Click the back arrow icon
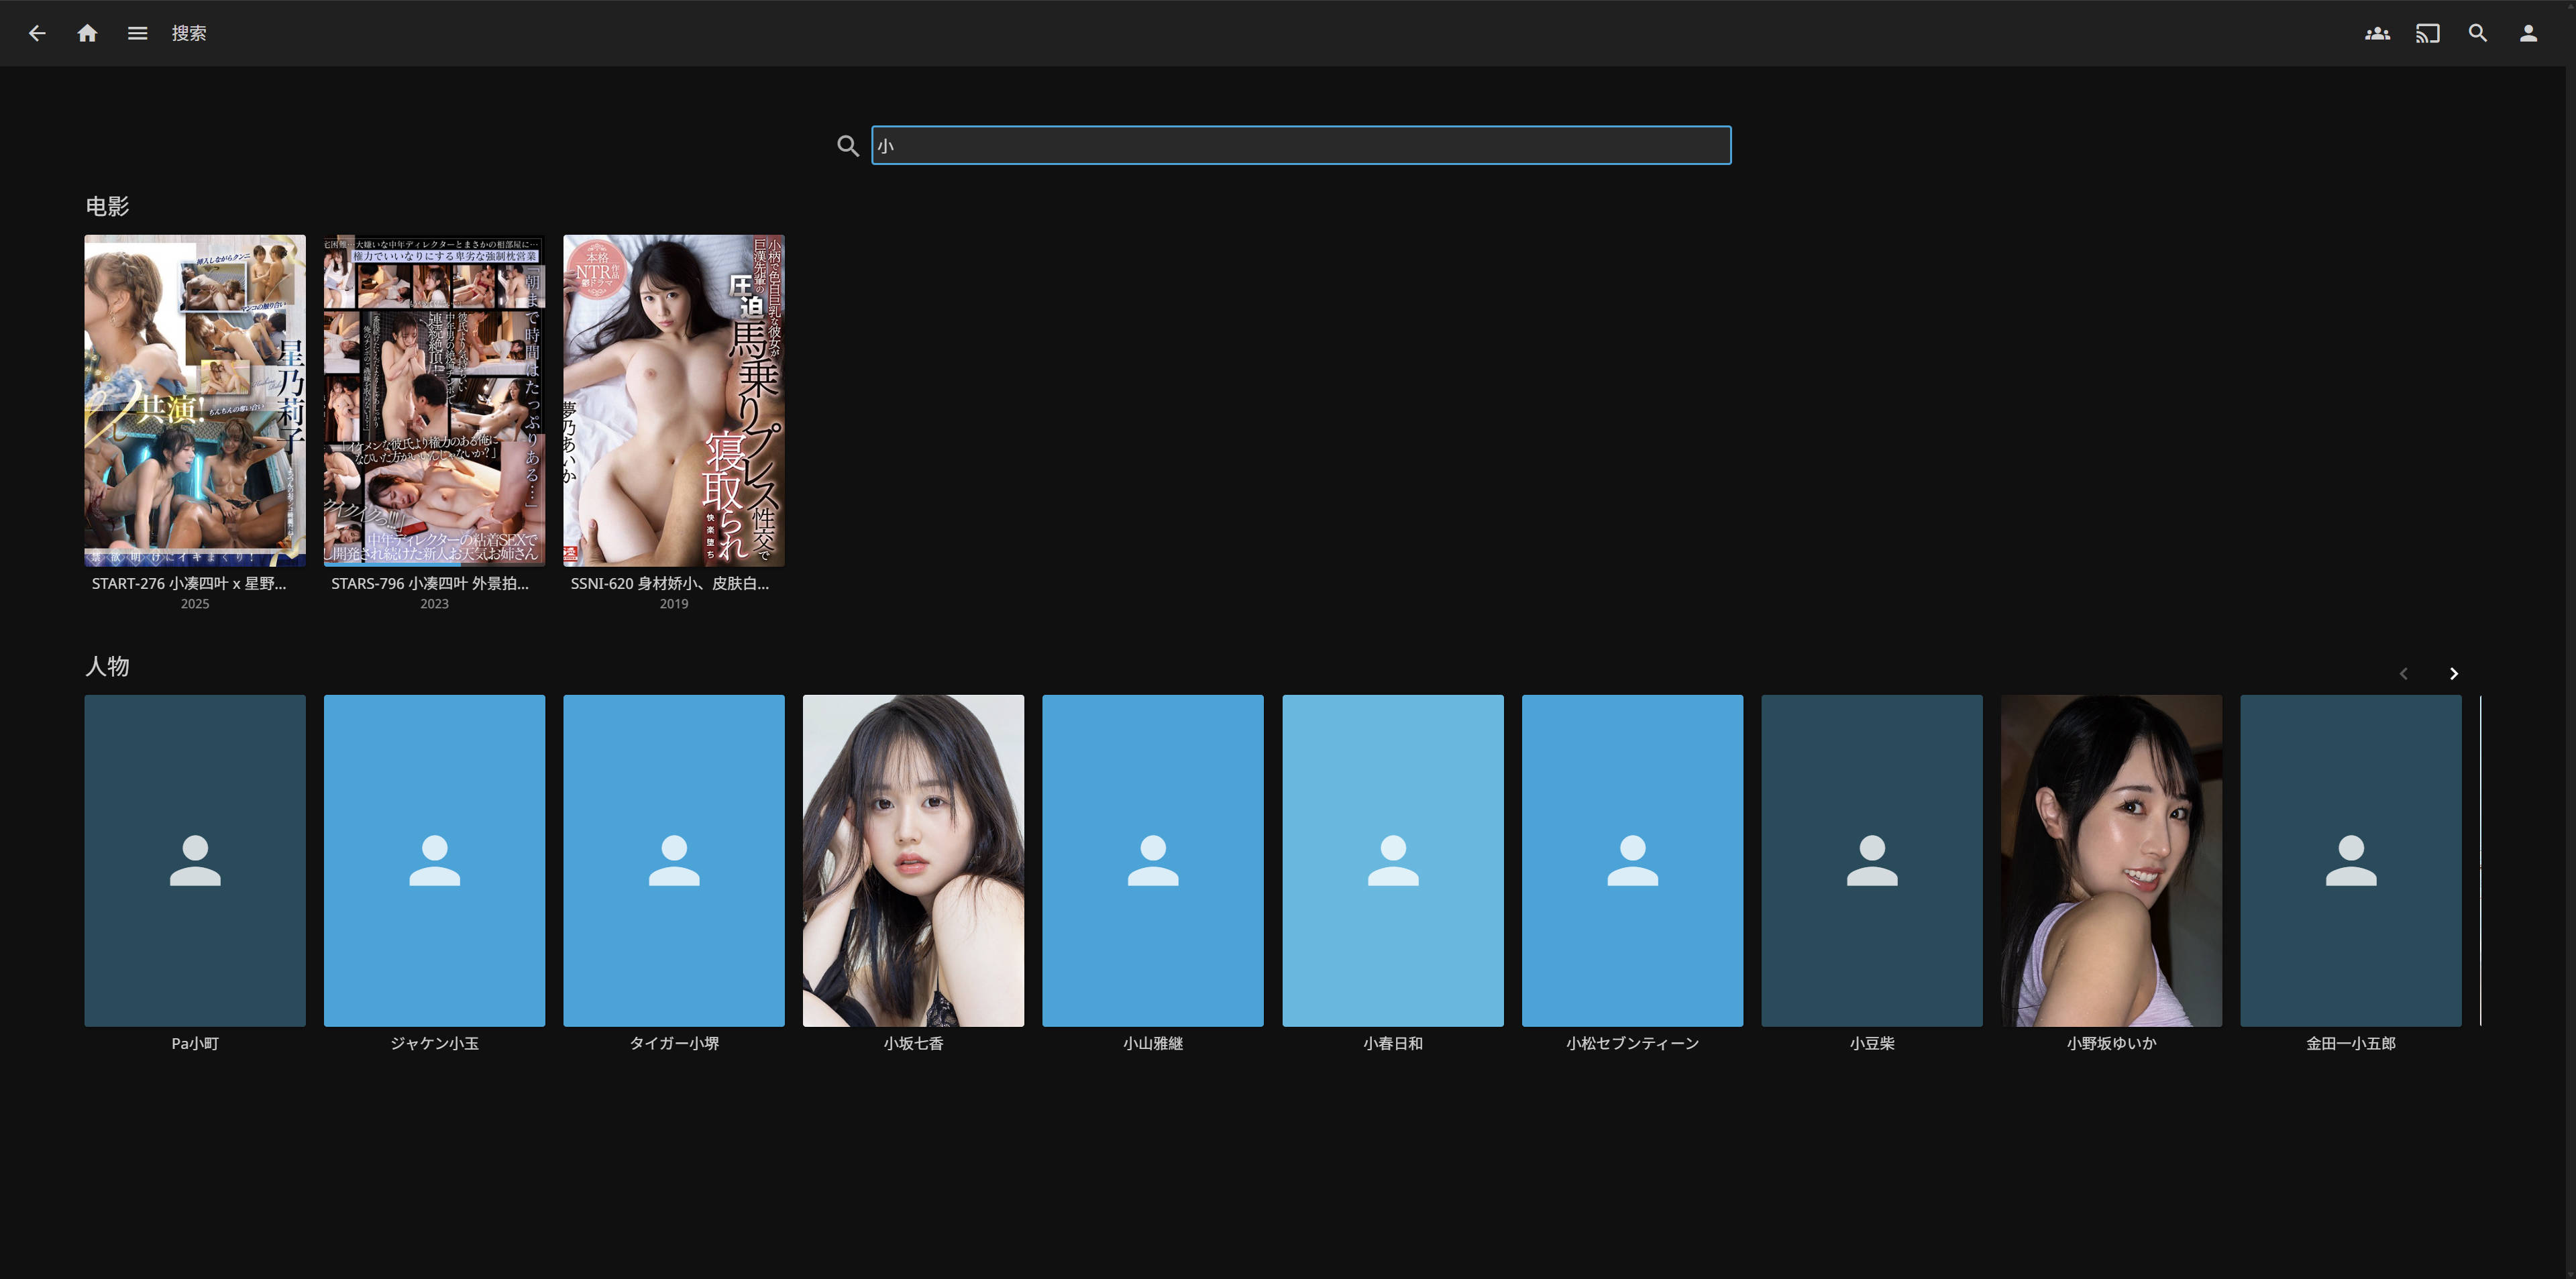This screenshot has height=1279, width=2576. (37, 33)
